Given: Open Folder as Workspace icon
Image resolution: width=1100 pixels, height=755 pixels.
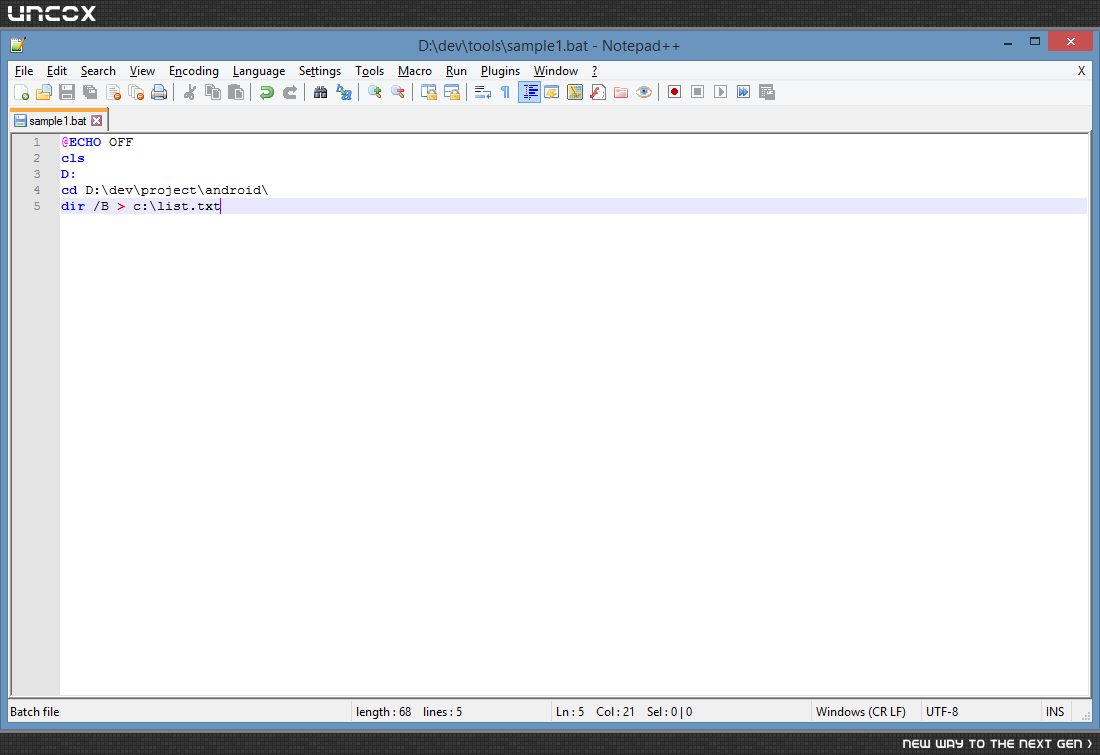Looking at the screenshot, I should tap(621, 92).
